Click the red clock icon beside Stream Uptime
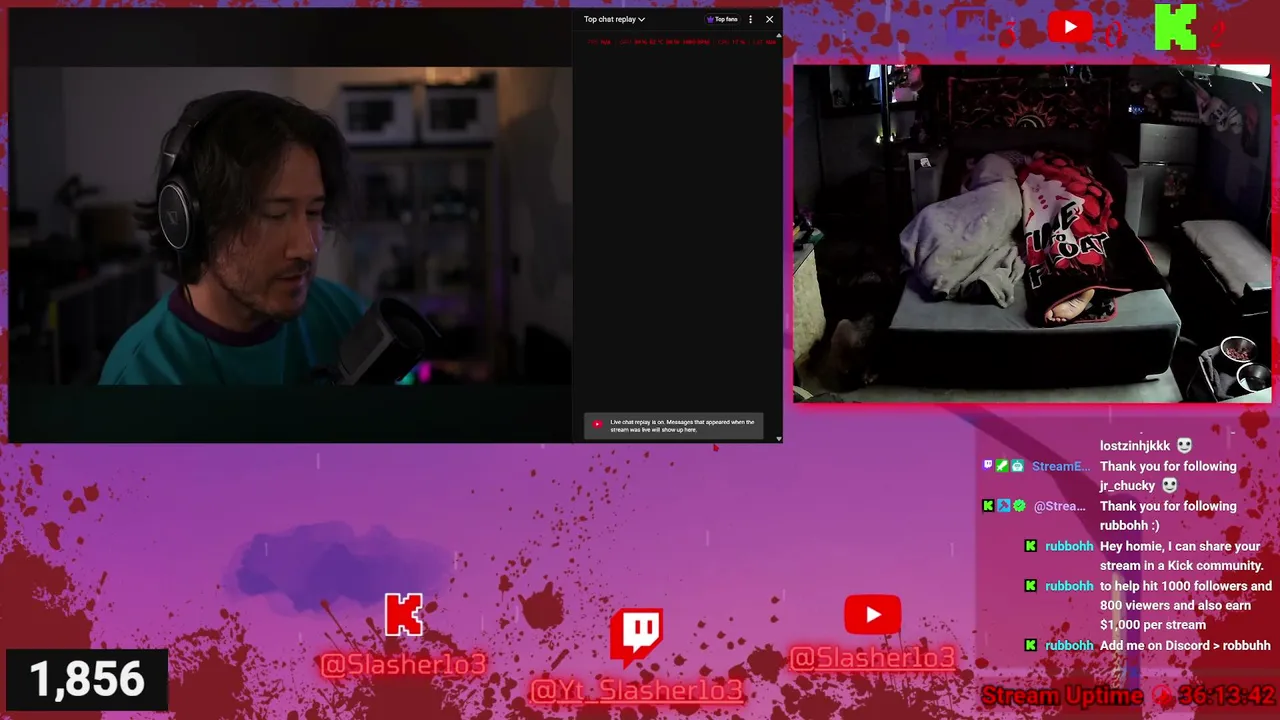 click(1161, 696)
